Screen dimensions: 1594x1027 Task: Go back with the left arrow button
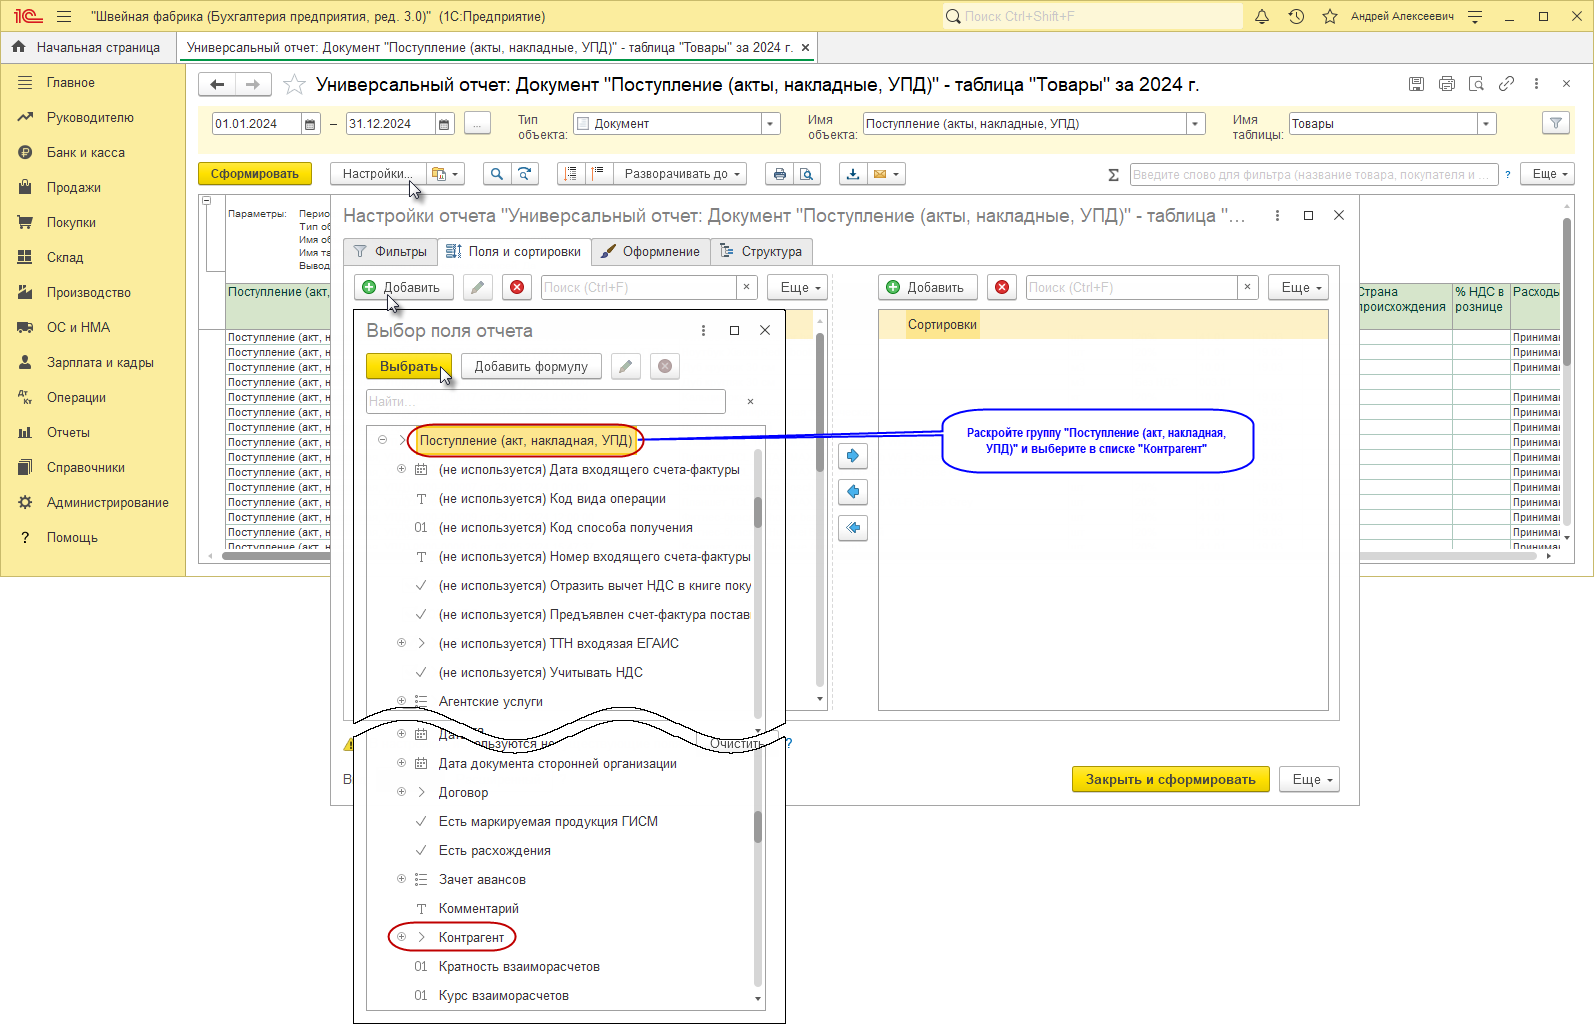217,85
